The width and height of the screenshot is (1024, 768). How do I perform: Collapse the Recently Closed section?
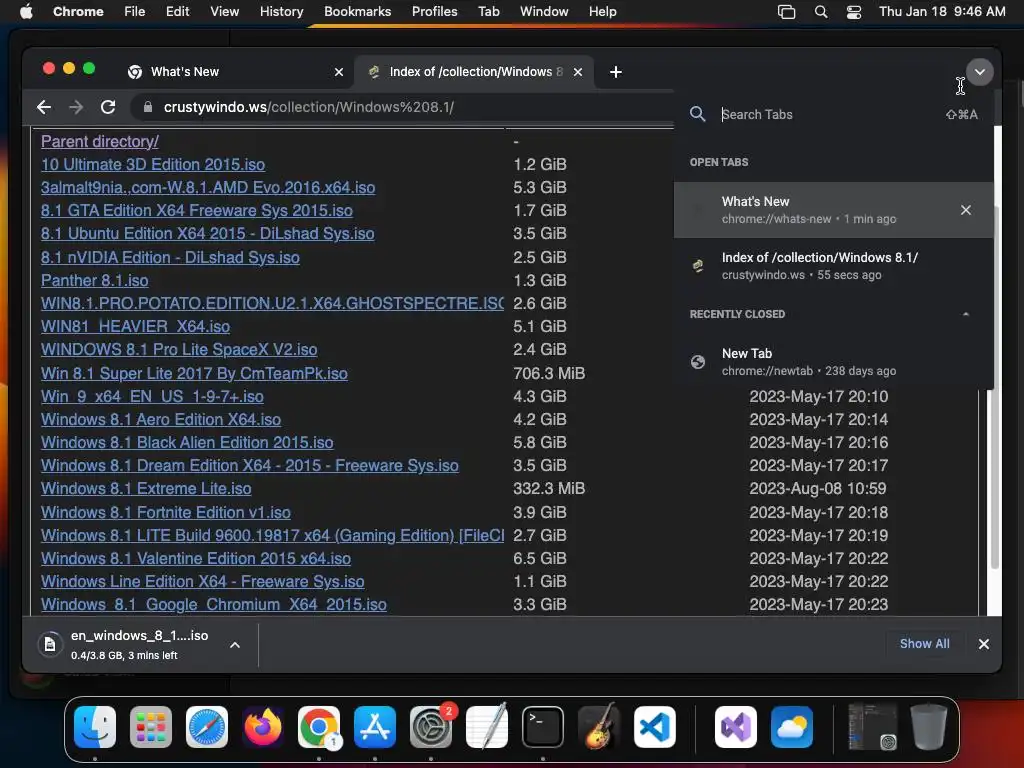(x=966, y=314)
